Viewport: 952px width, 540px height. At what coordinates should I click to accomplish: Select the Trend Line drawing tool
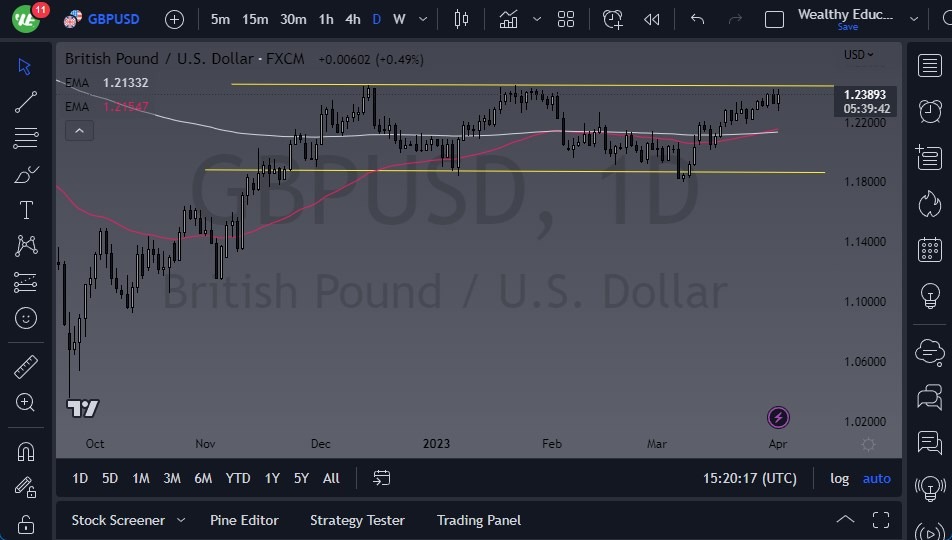point(26,102)
